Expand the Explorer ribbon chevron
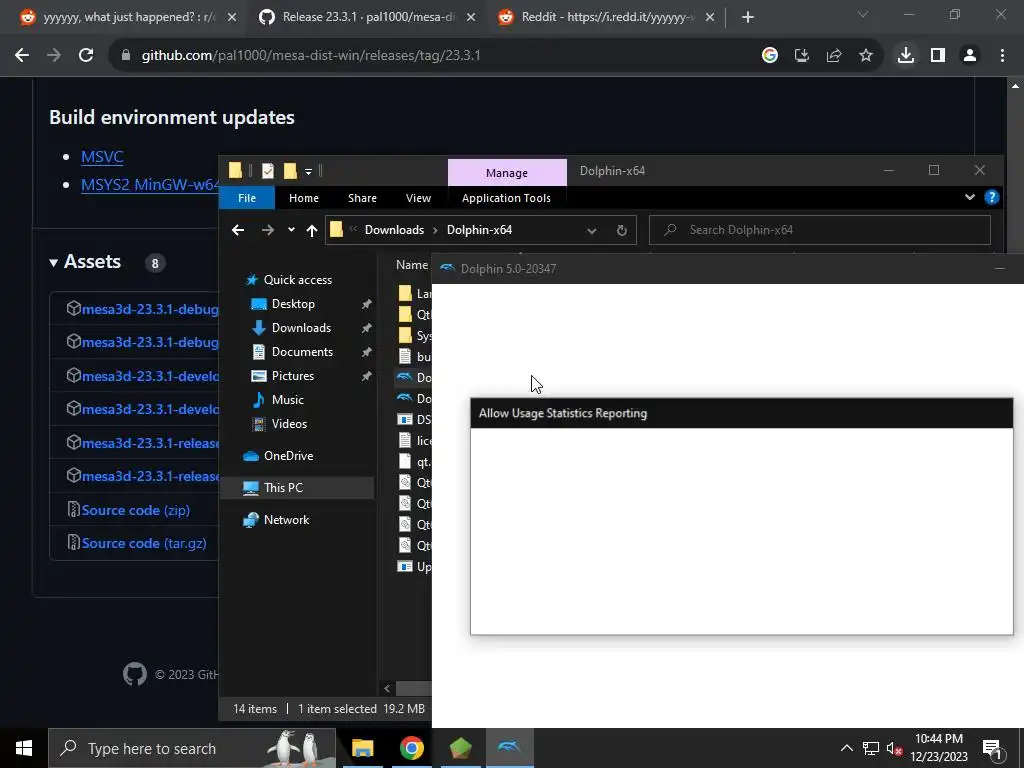1024x768 pixels. point(970,197)
